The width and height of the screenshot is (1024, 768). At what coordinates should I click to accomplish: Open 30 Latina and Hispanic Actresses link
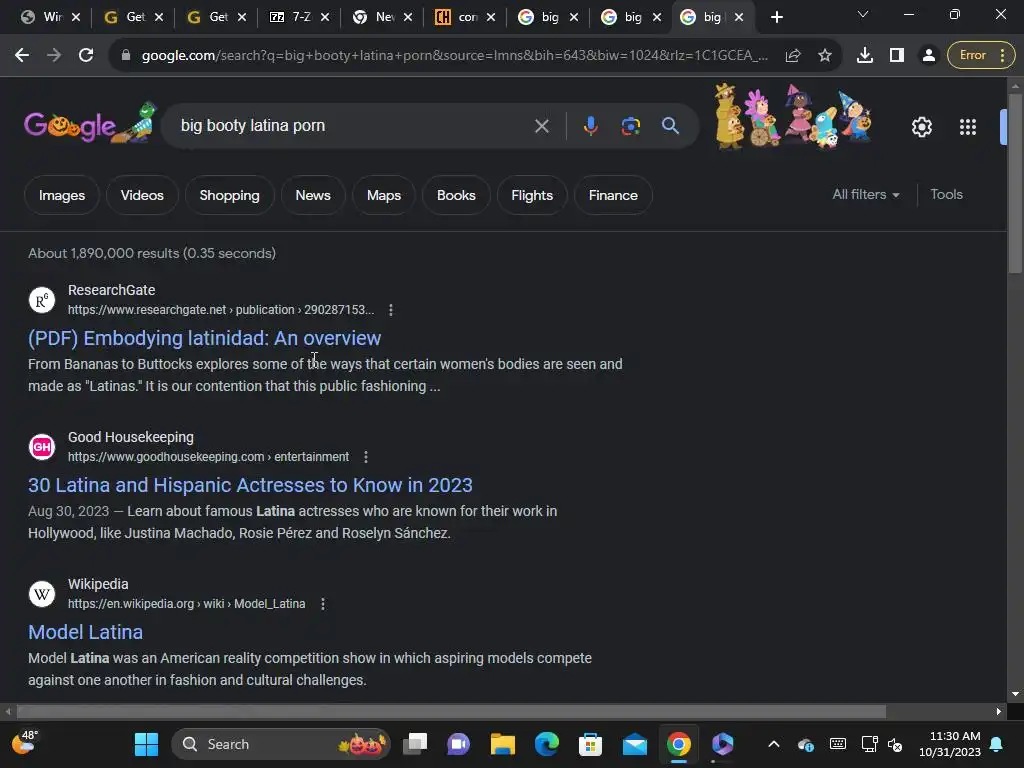[x=250, y=485]
